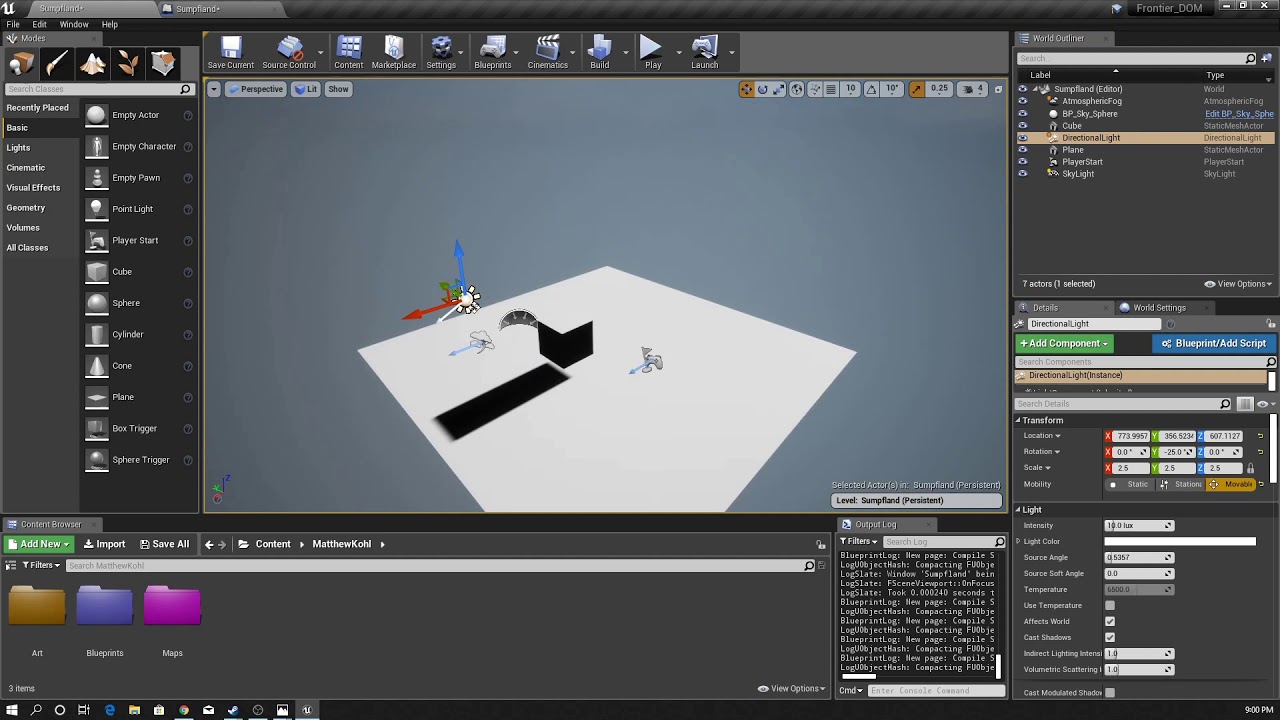This screenshot has width=1280, height=720.
Task: Open Add Component dropdown
Action: (1063, 343)
